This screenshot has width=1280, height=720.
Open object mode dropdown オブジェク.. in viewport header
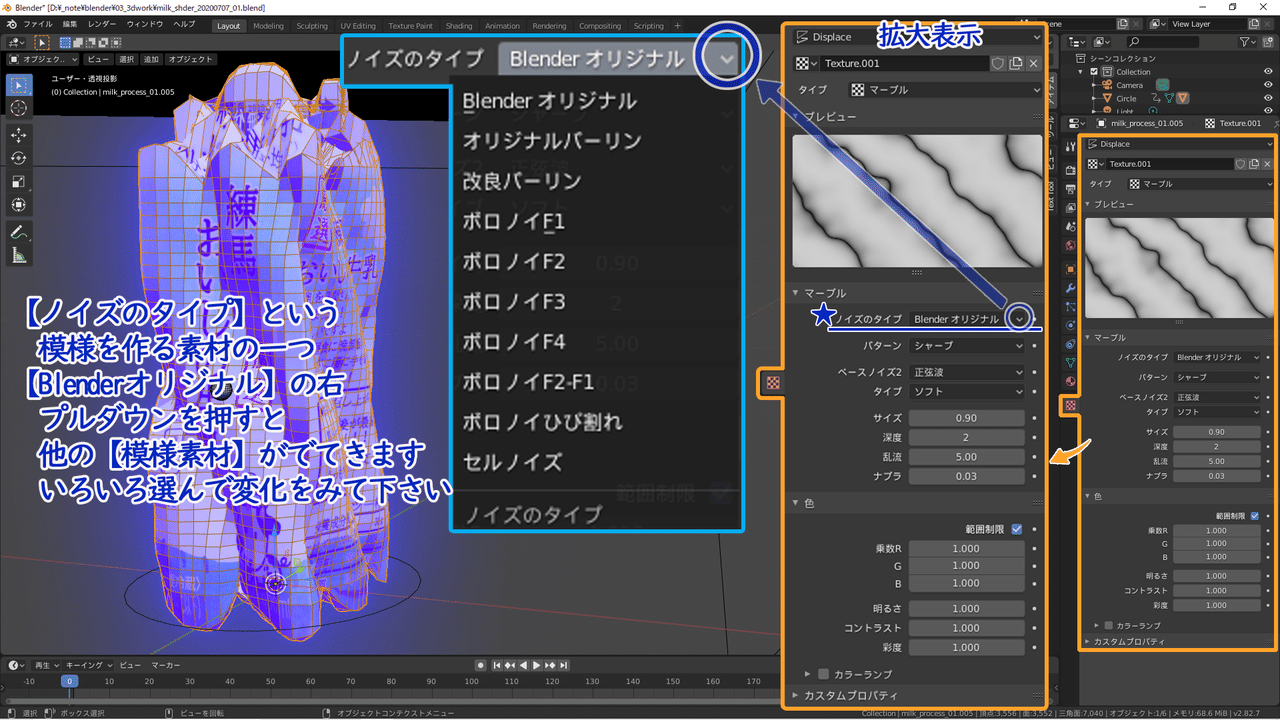pyautogui.click(x=42, y=59)
